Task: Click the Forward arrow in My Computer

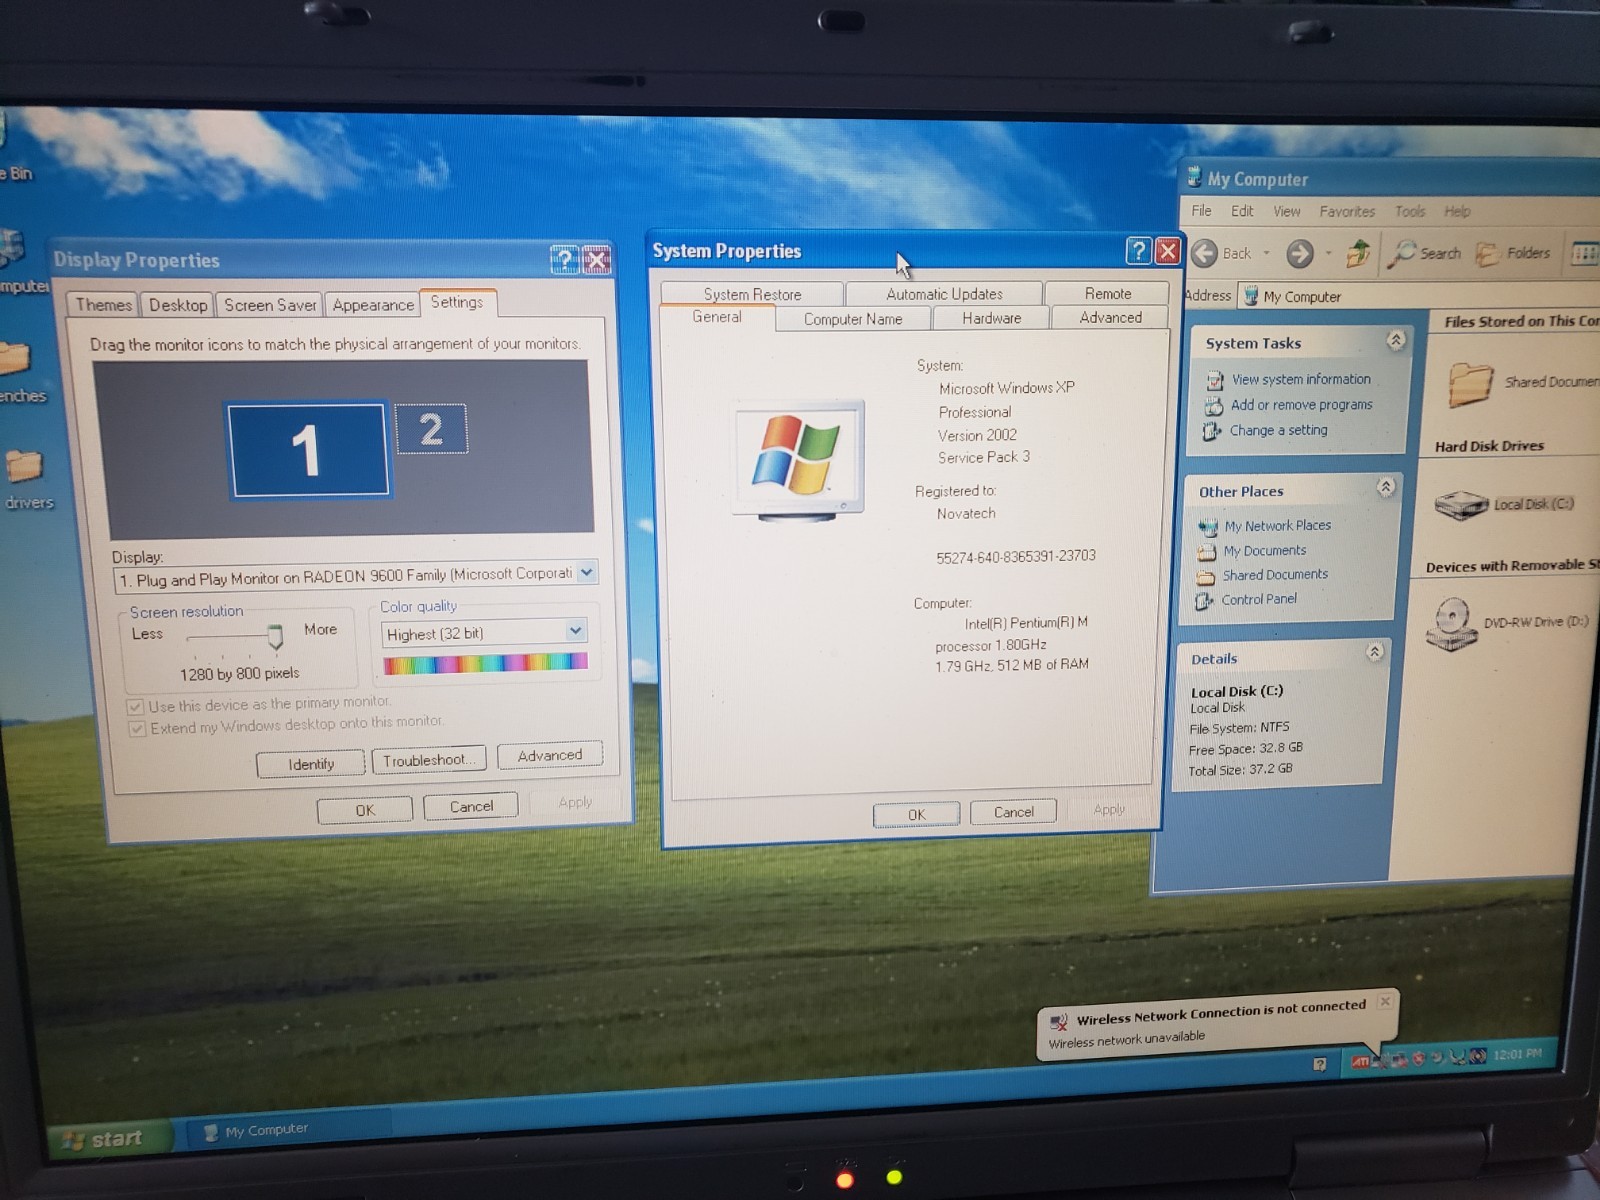Action: coord(1299,254)
